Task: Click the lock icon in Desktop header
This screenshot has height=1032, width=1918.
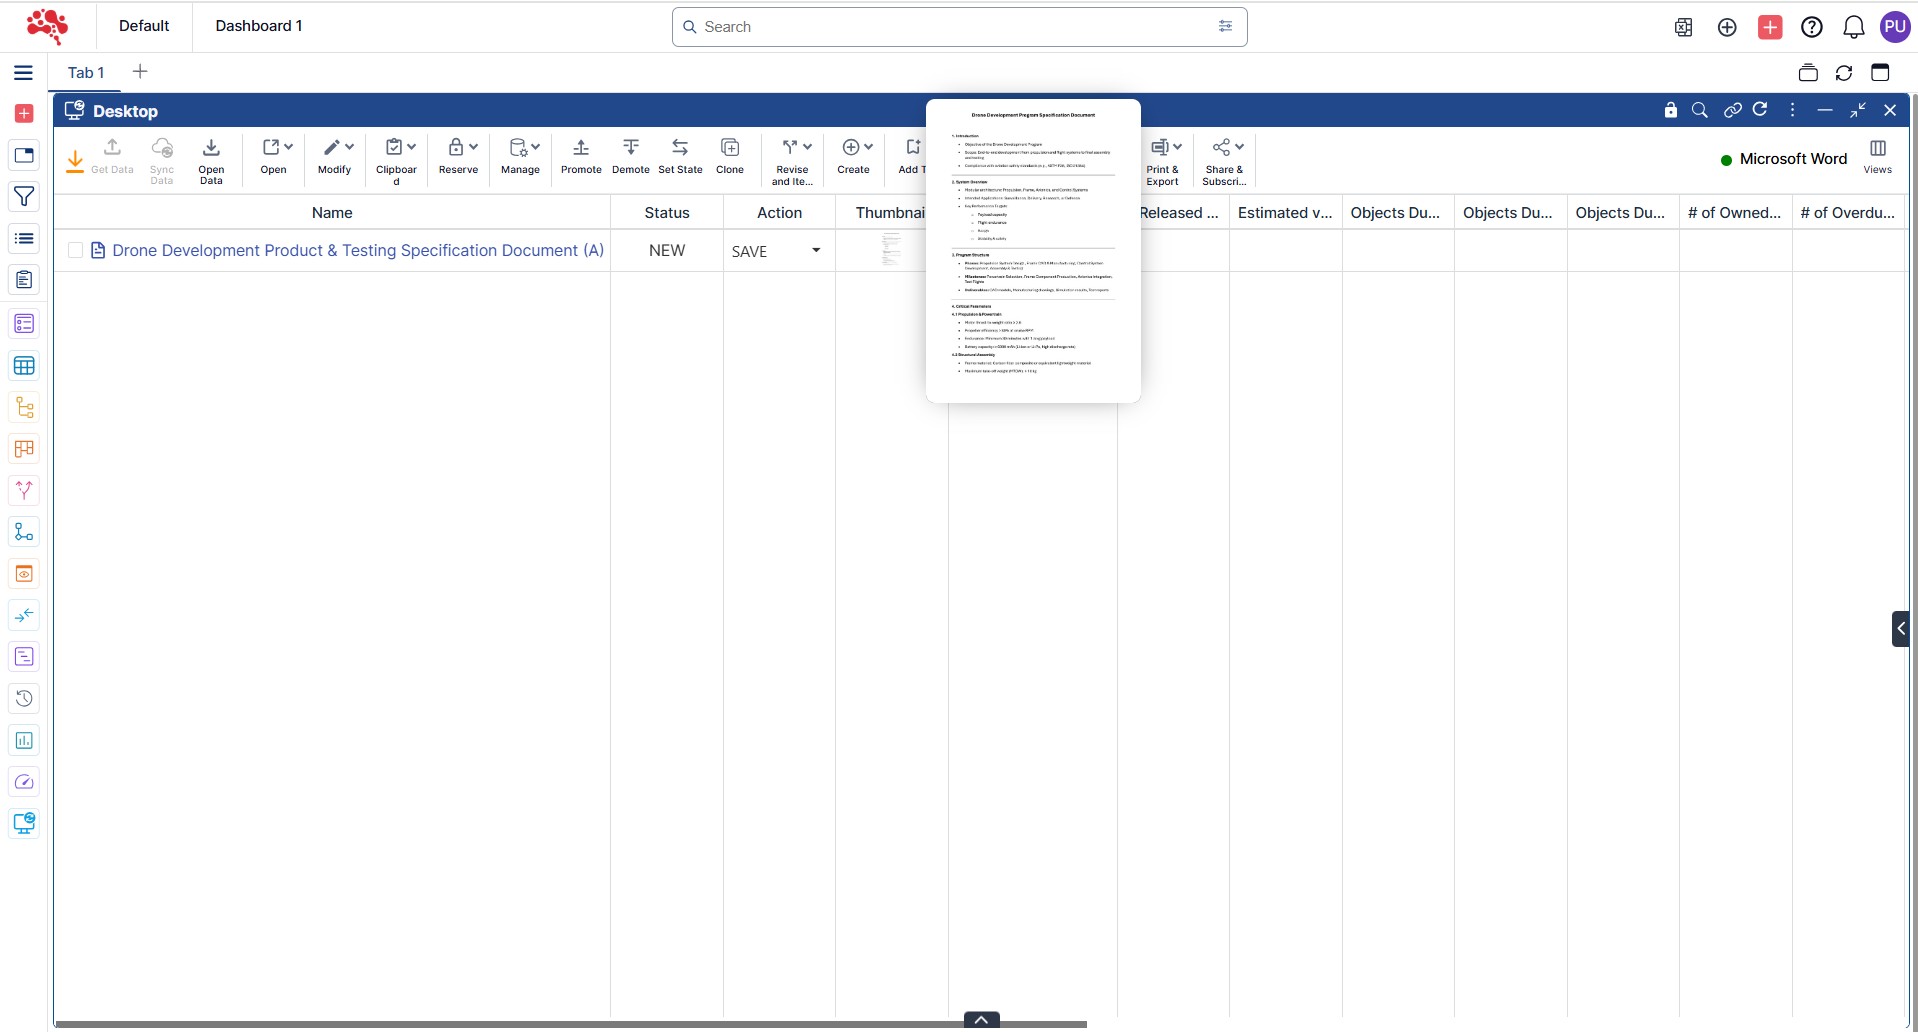Action: point(1670,110)
